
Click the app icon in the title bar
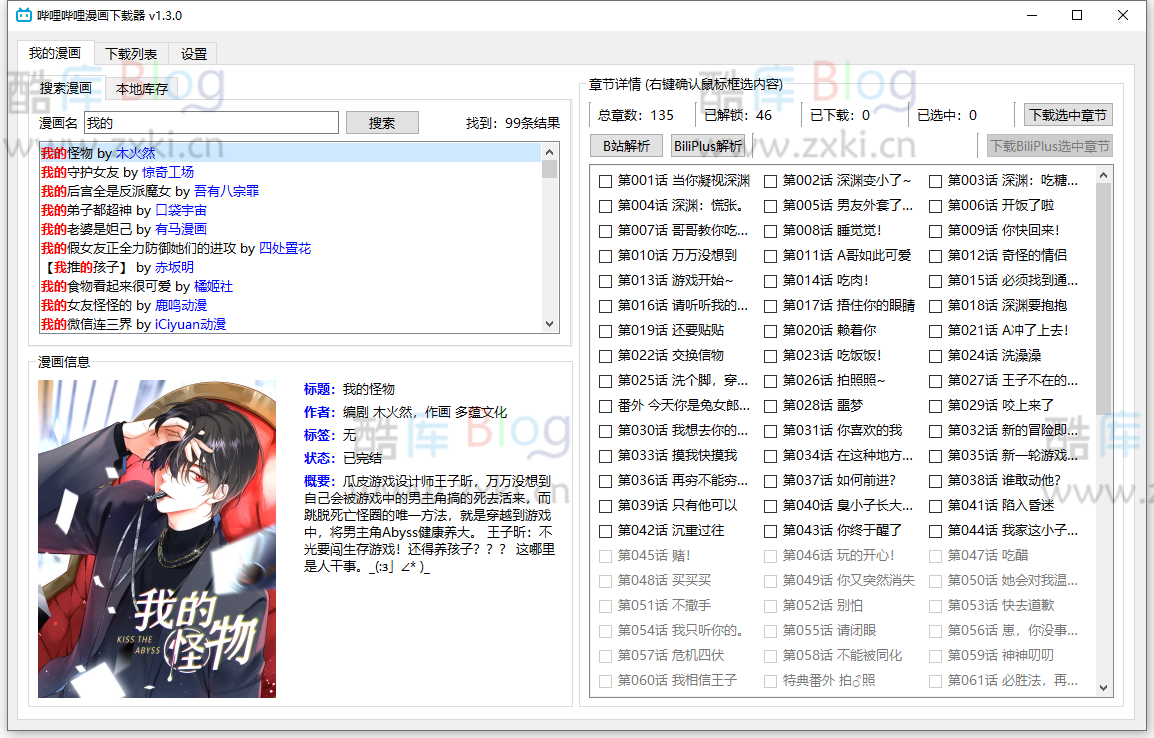(23, 15)
